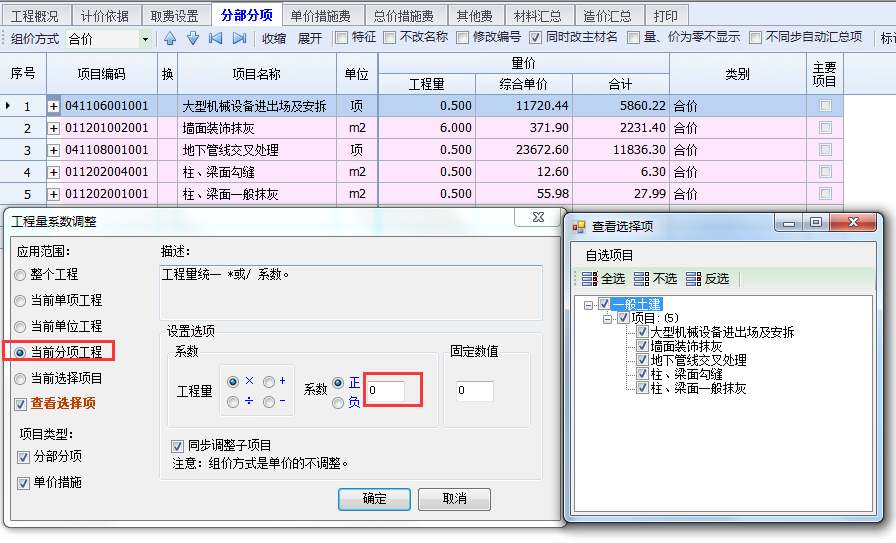The image size is (896, 543).
Task: Select the 负 negative coefficient radio button
Action: pyautogui.click(x=339, y=402)
